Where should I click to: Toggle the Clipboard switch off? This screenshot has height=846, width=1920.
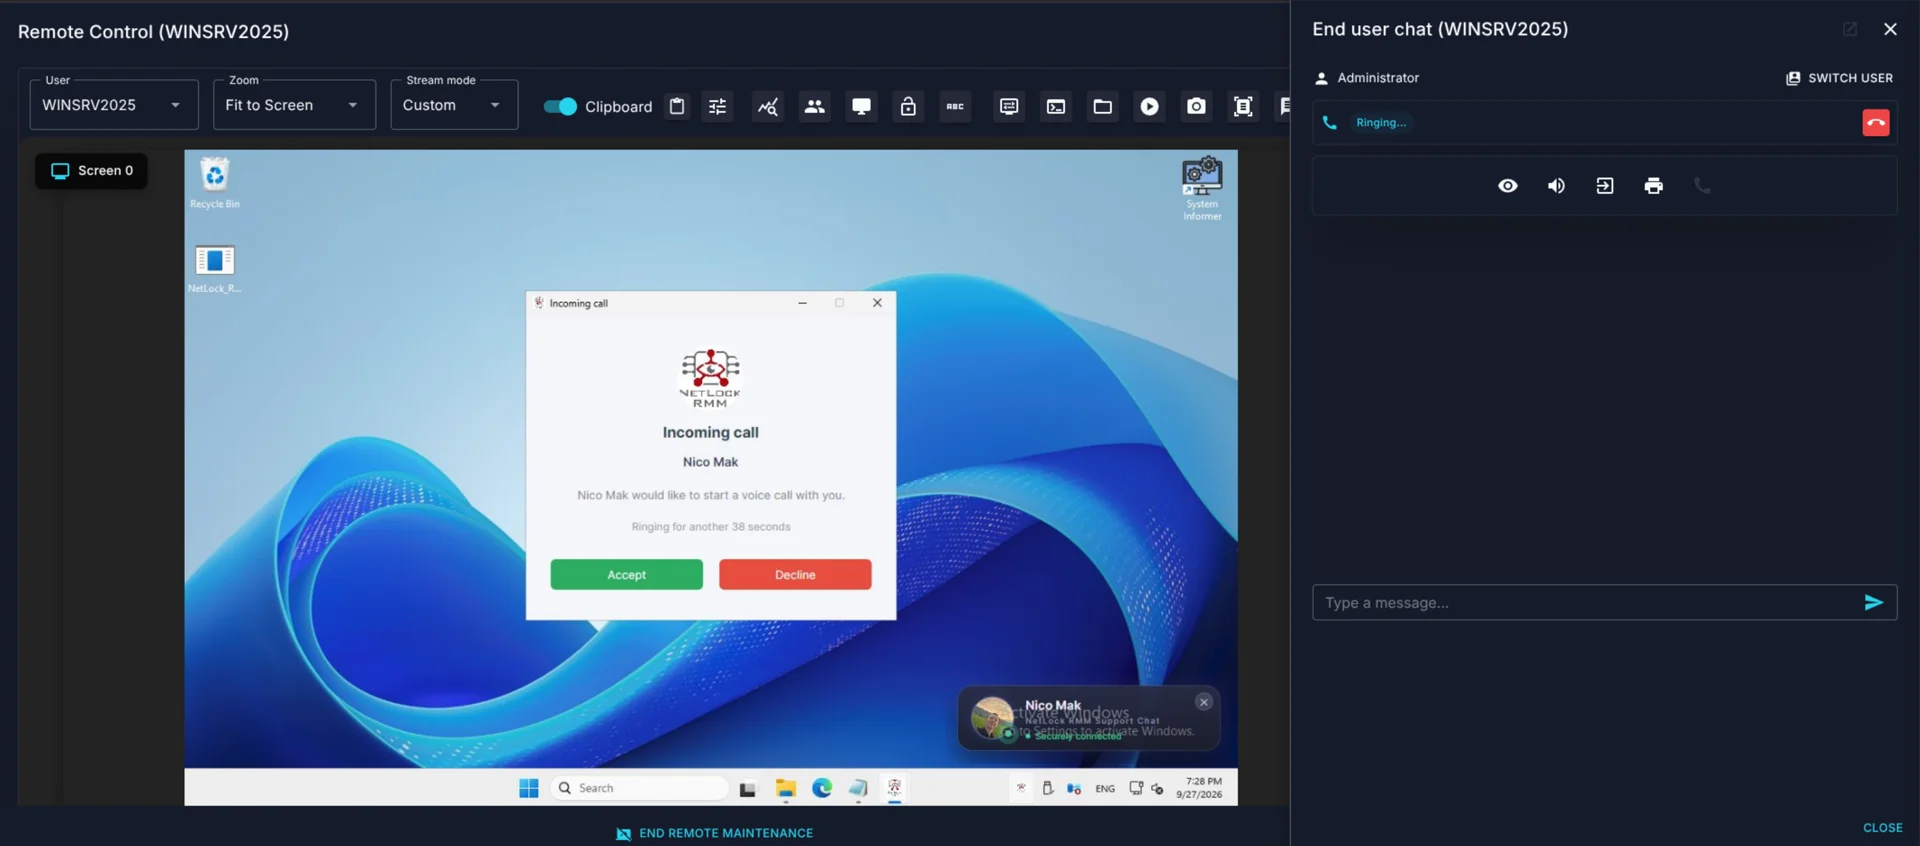click(560, 106)
